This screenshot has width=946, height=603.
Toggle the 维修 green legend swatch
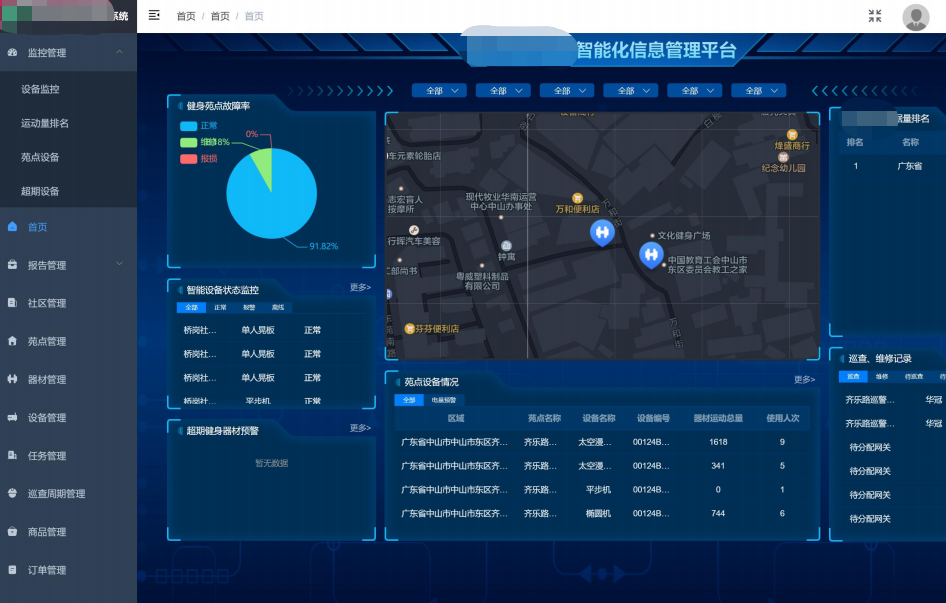click(189, 142)
